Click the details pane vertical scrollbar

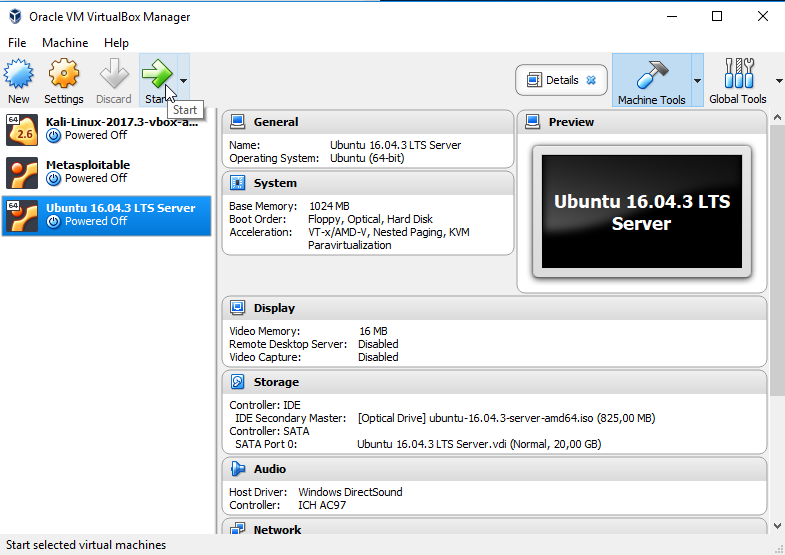click(x=776, y=250)
